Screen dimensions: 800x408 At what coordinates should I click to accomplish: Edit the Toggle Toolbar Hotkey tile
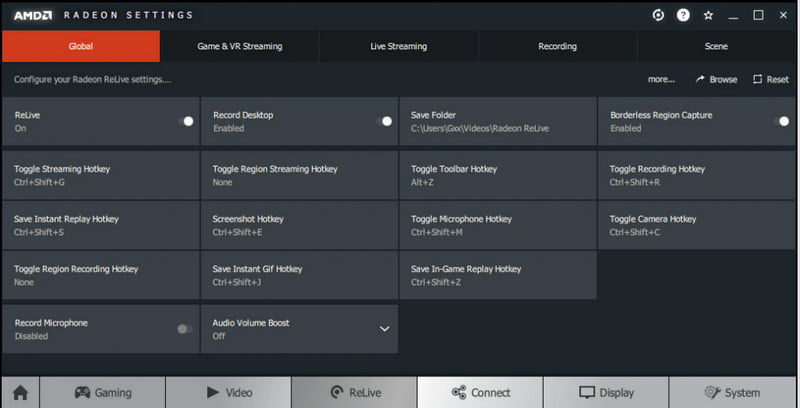tap(497, 175)
